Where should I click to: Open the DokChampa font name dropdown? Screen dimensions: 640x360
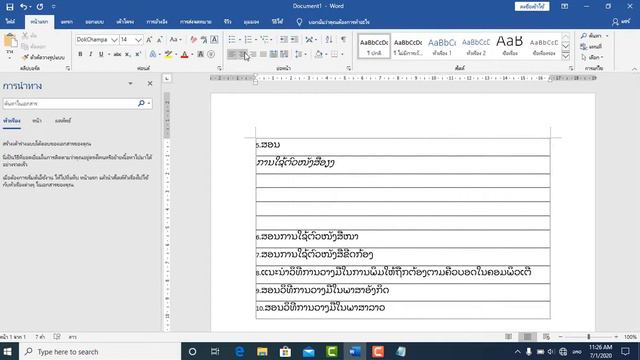pyautogui.click(x=115, y=40)
